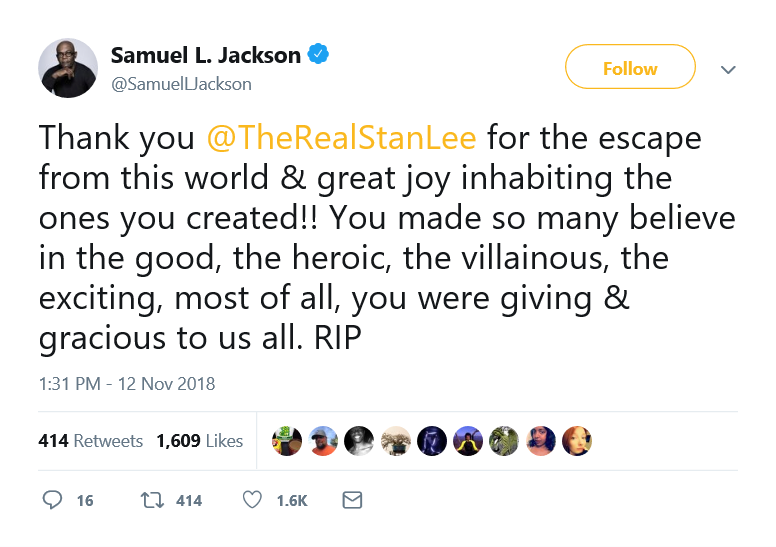This screenshot has height=547, width=776.
Task: Send tweet via envelope message icon
Action: coord(352,500)
